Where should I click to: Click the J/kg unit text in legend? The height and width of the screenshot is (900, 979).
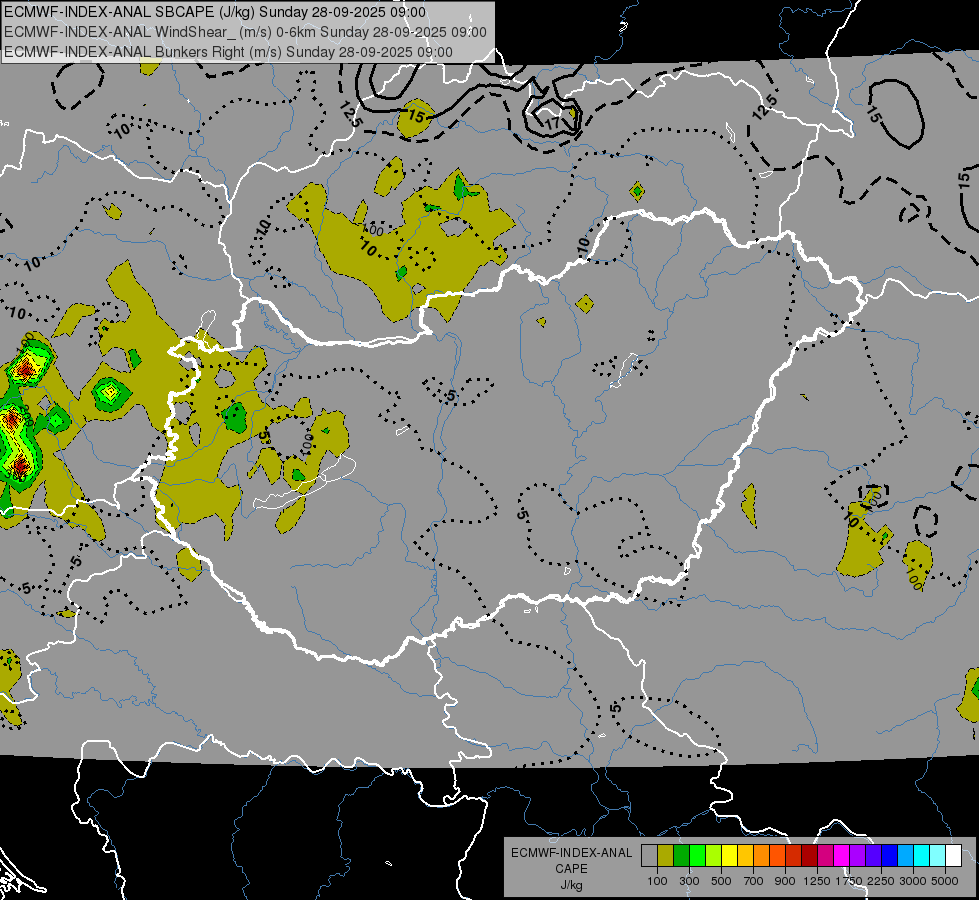click(571, 885)
